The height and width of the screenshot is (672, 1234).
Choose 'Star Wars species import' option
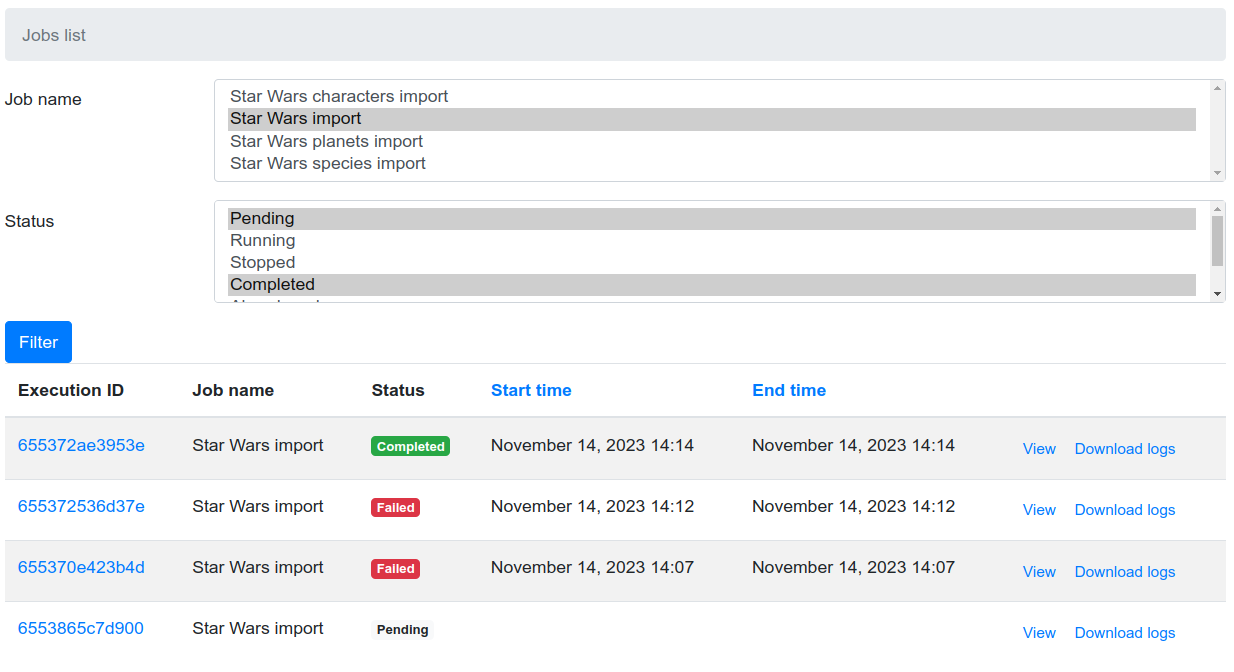[x=711, y=163]
